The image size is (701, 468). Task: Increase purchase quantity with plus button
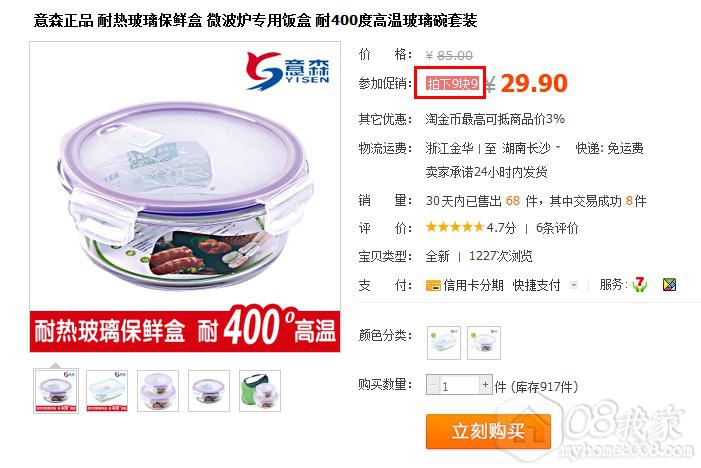[486, 384]
